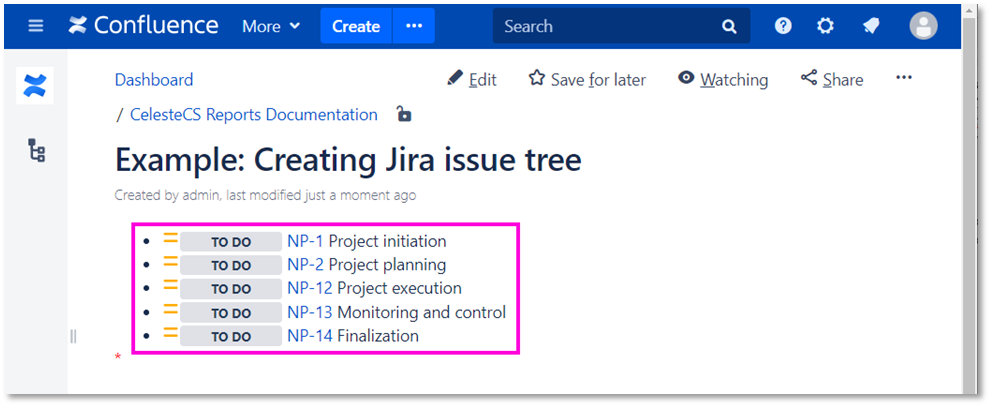Image resolution: width=991 pixels, height=407 pixels.
Task: Open issue NP-12 link
Action: coord(310,288)
